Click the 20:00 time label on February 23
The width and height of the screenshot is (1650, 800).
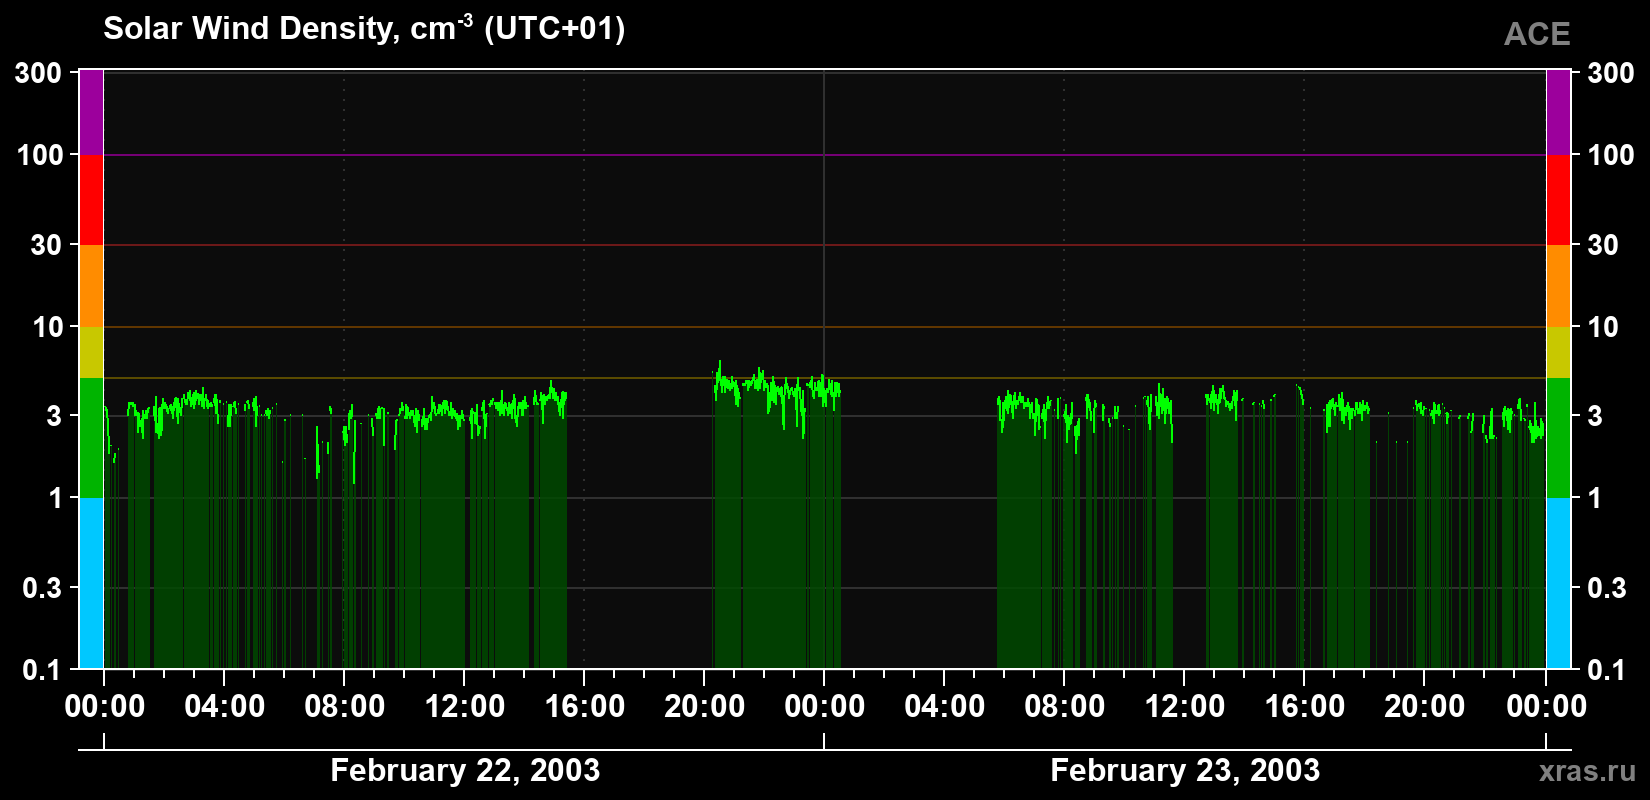click(1424, 706)
